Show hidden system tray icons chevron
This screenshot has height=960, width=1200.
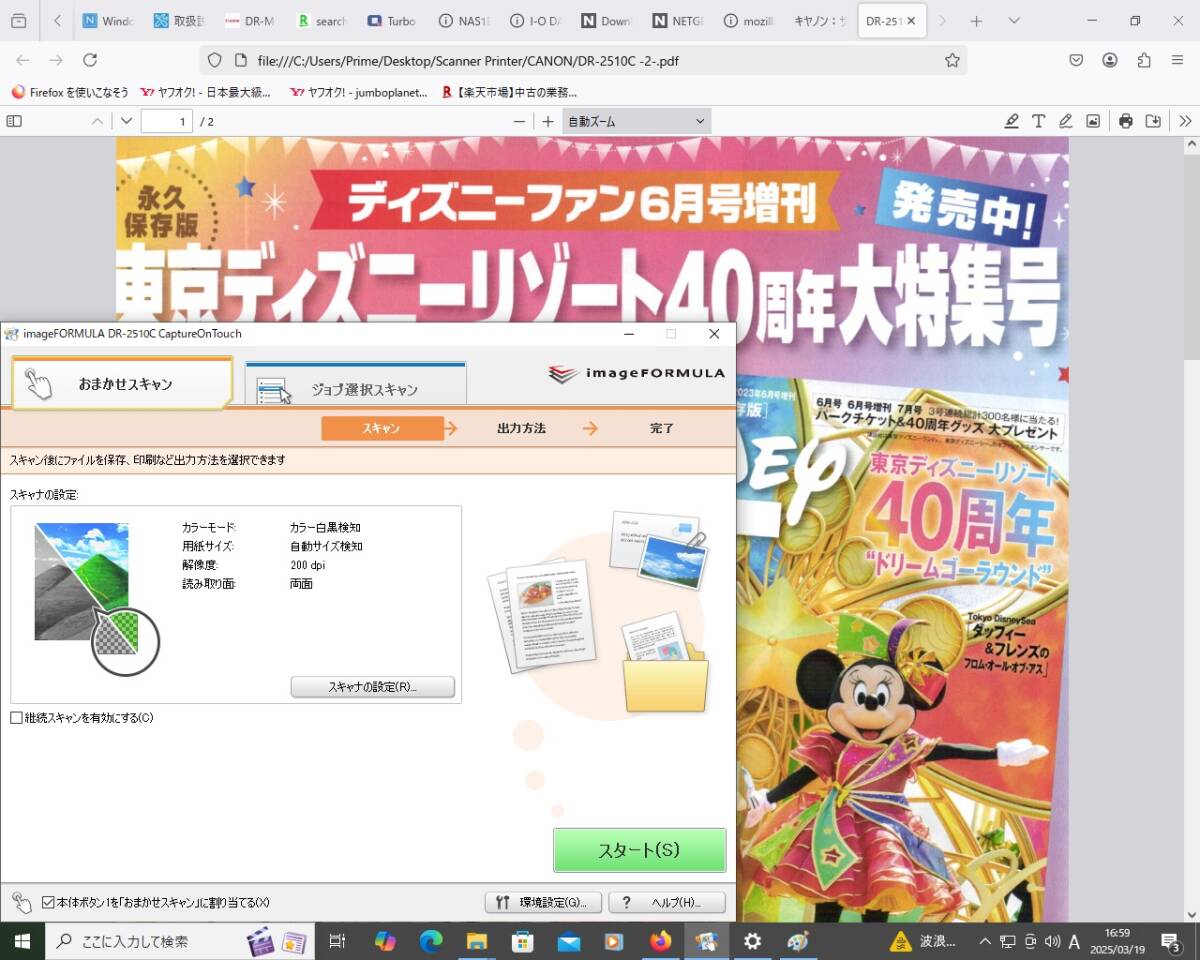[x=986, y=941]
